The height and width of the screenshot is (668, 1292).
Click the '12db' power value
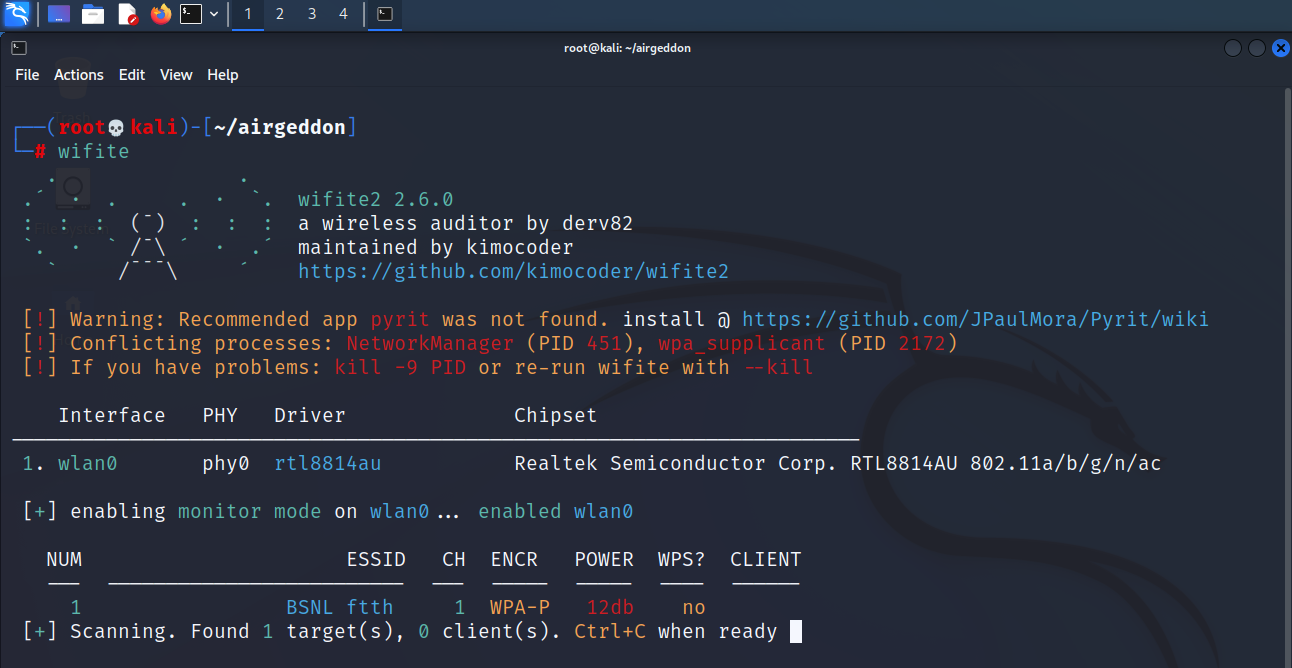click(610, 607)
